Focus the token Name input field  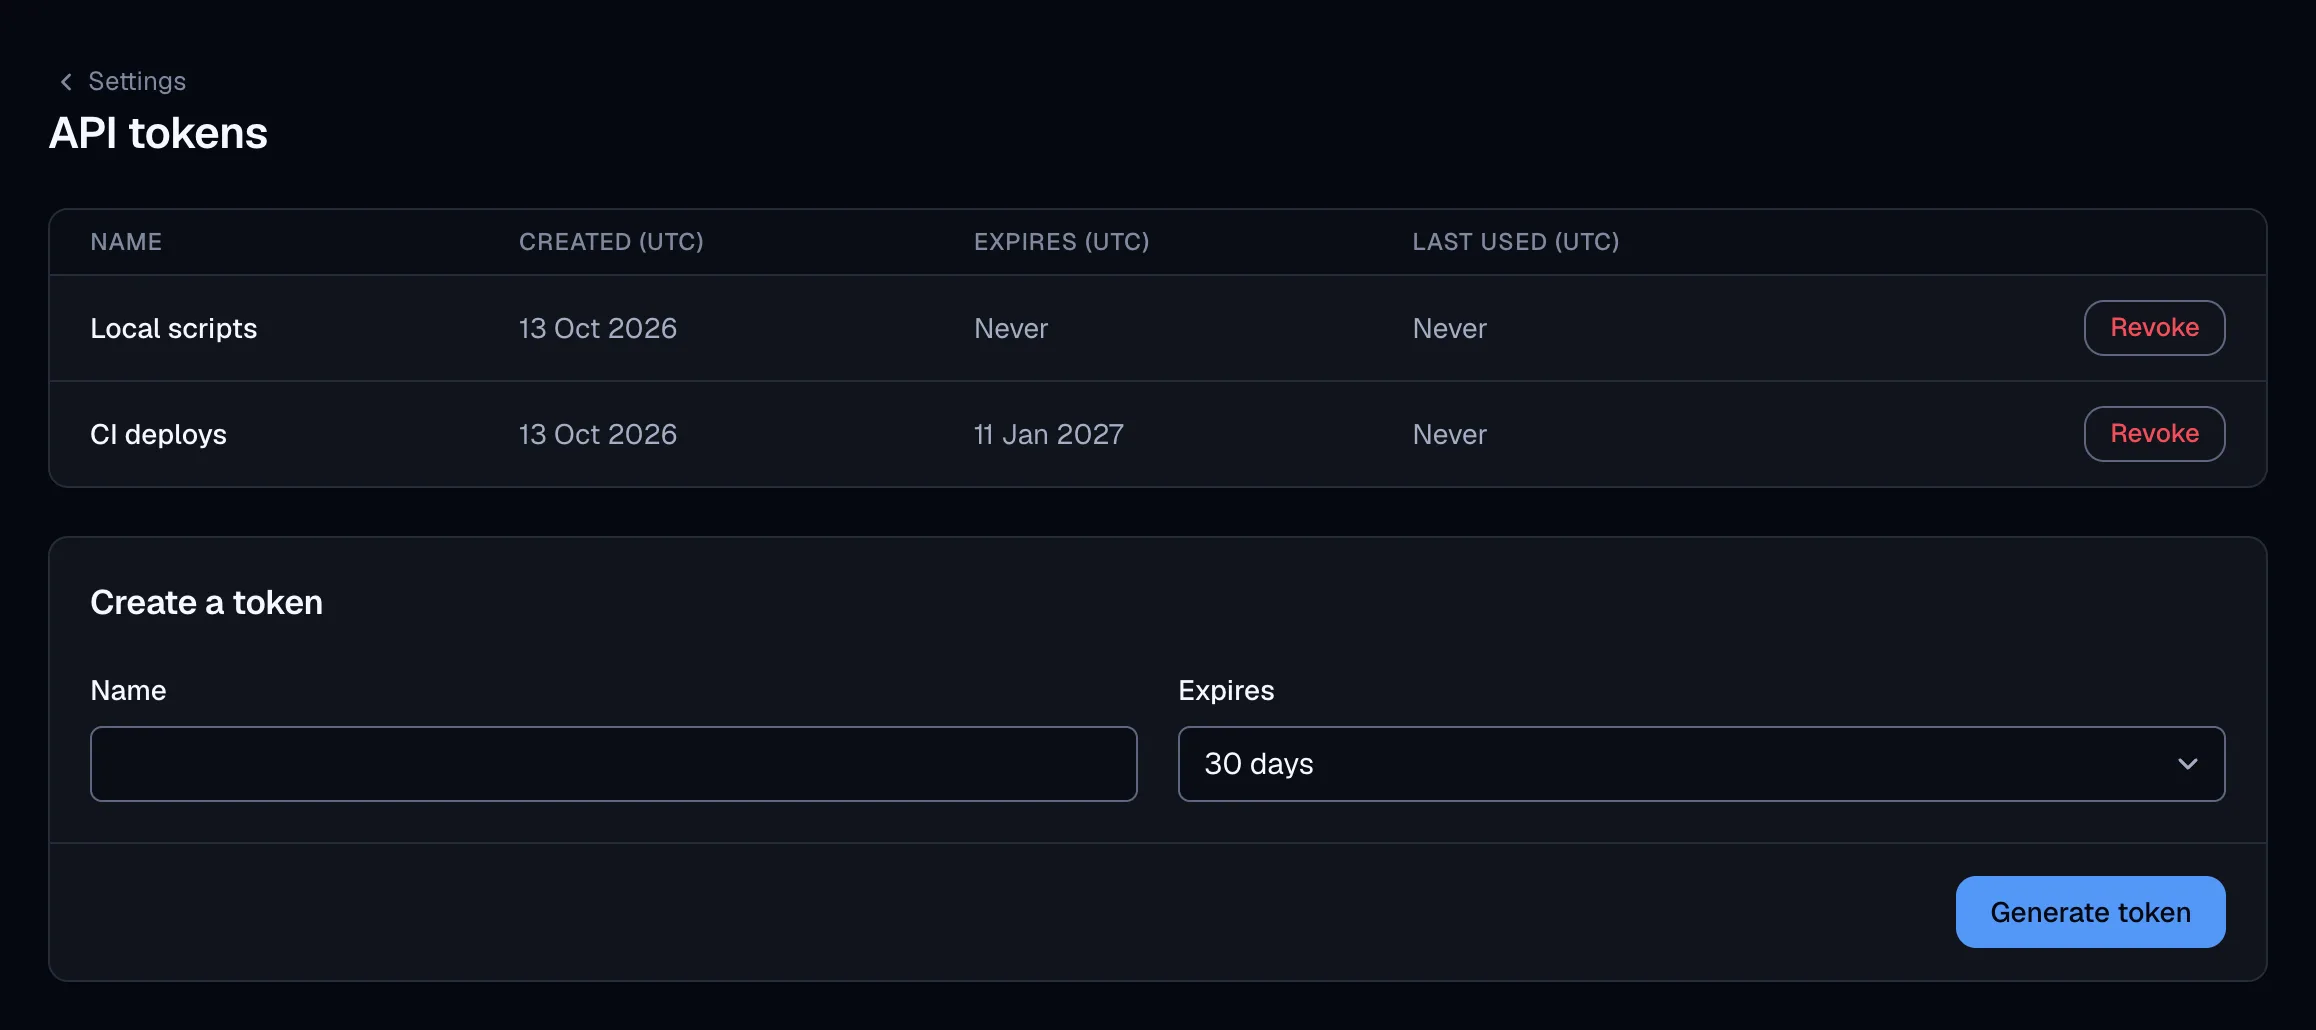(x=614, y=764)
